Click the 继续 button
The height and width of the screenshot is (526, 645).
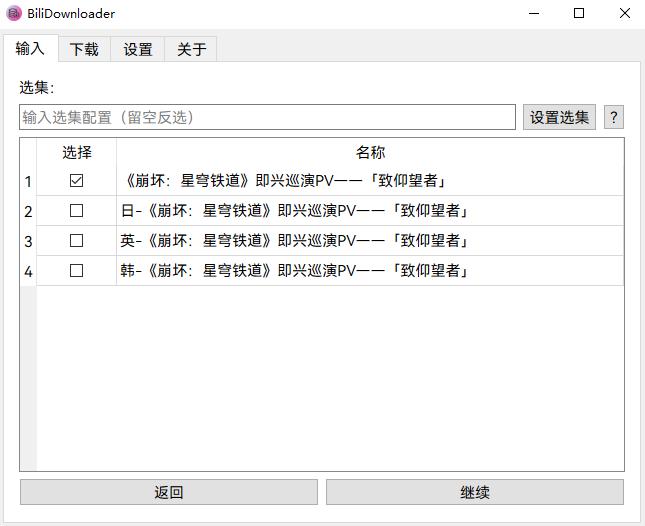click(x=475, y=492)
